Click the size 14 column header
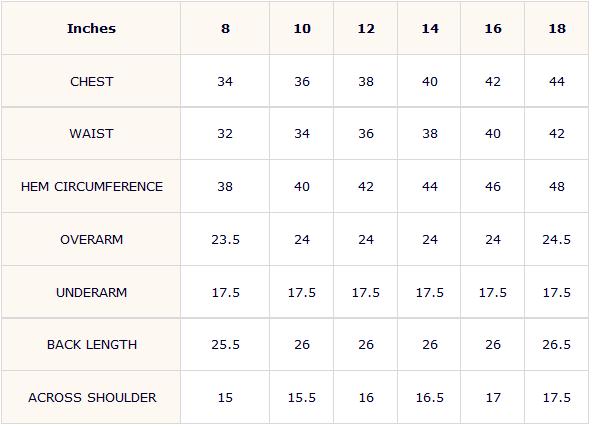592x427 pixels. 430,29
